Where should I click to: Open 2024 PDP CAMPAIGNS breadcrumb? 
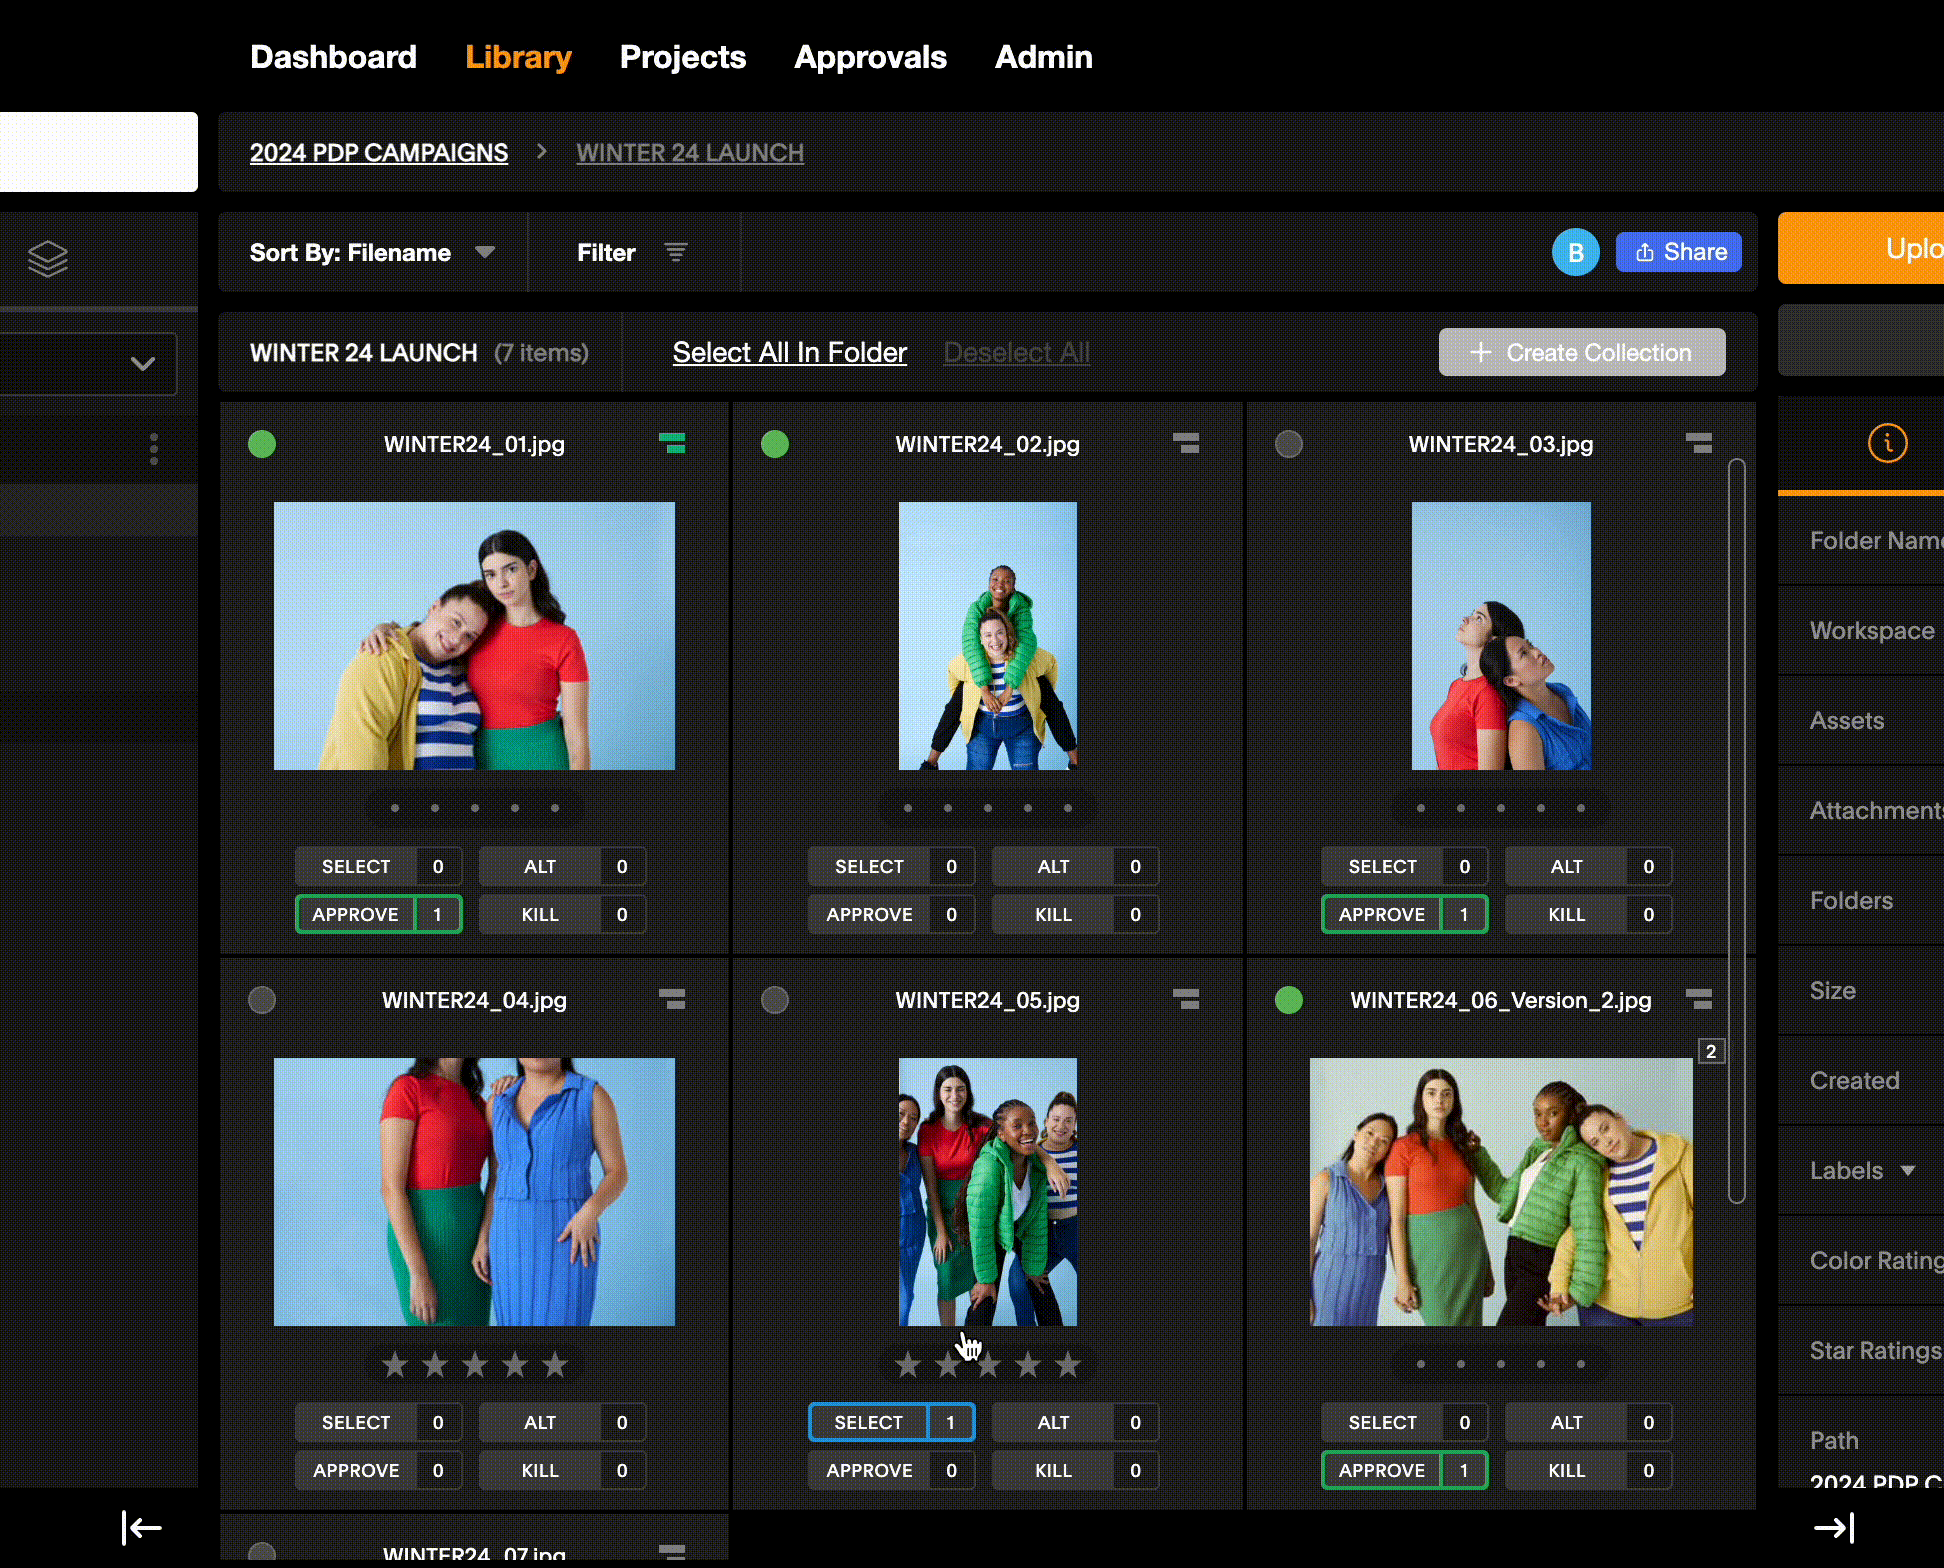click(379, 152)
